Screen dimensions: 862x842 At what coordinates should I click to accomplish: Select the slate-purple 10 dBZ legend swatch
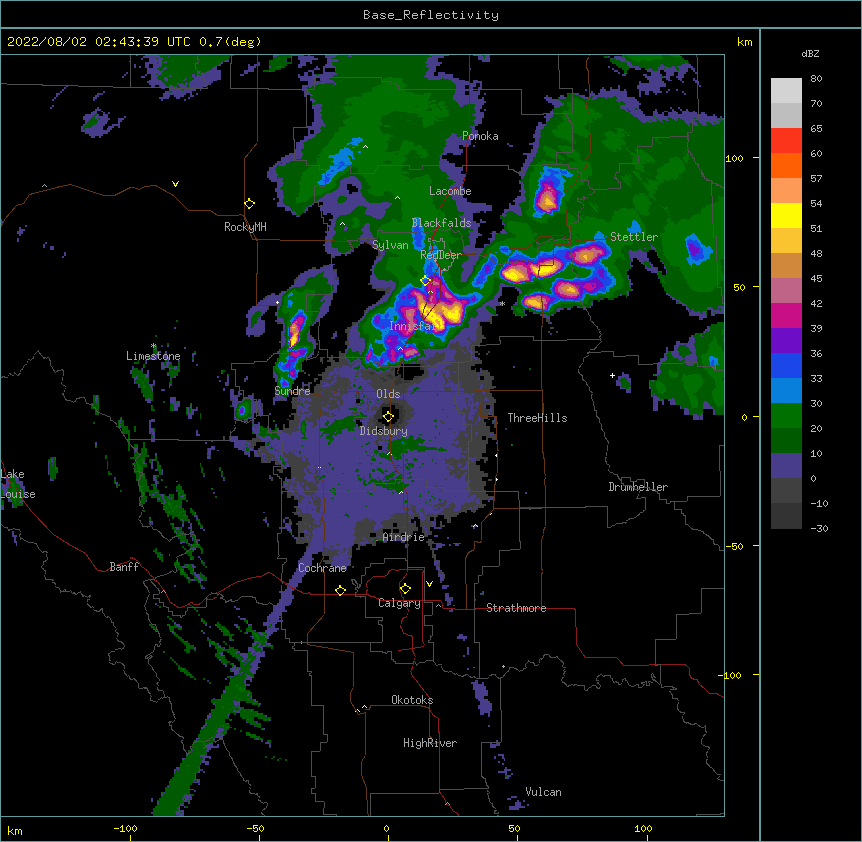(786, 466)
